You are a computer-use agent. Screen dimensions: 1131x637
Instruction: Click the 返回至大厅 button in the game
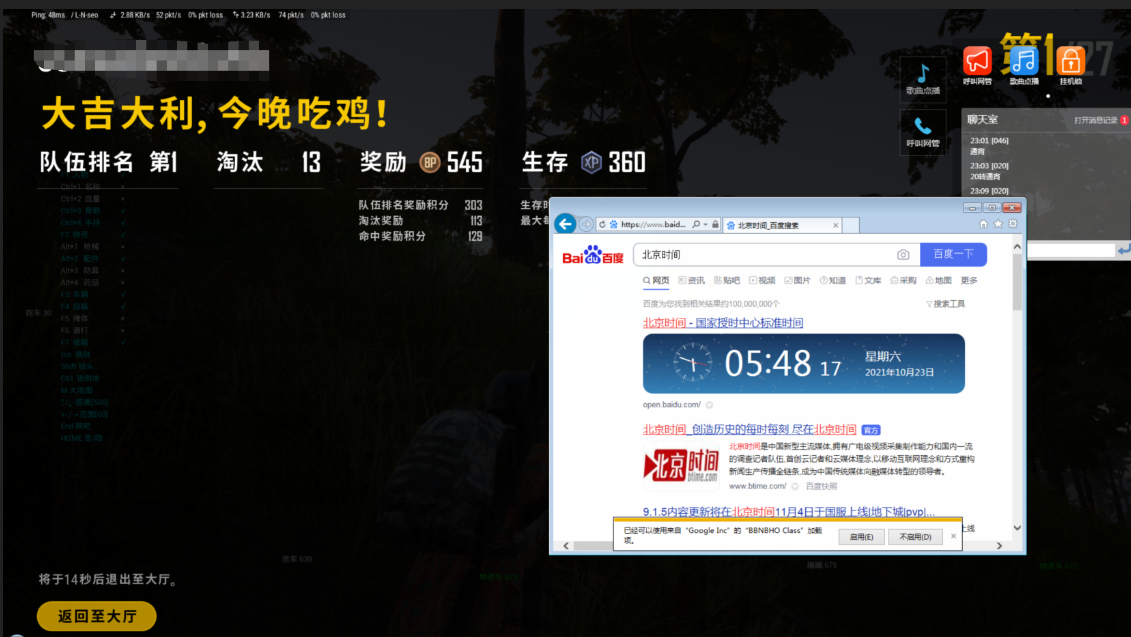97,616
